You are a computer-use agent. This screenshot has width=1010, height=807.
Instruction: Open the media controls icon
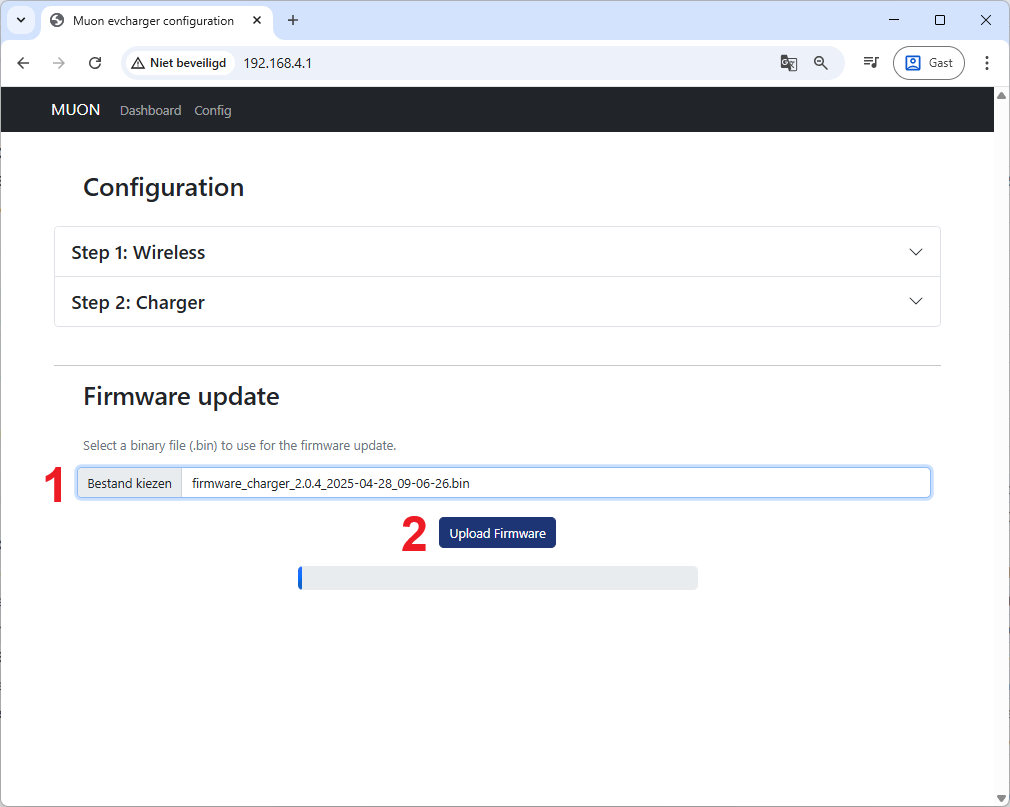[871, 63]
